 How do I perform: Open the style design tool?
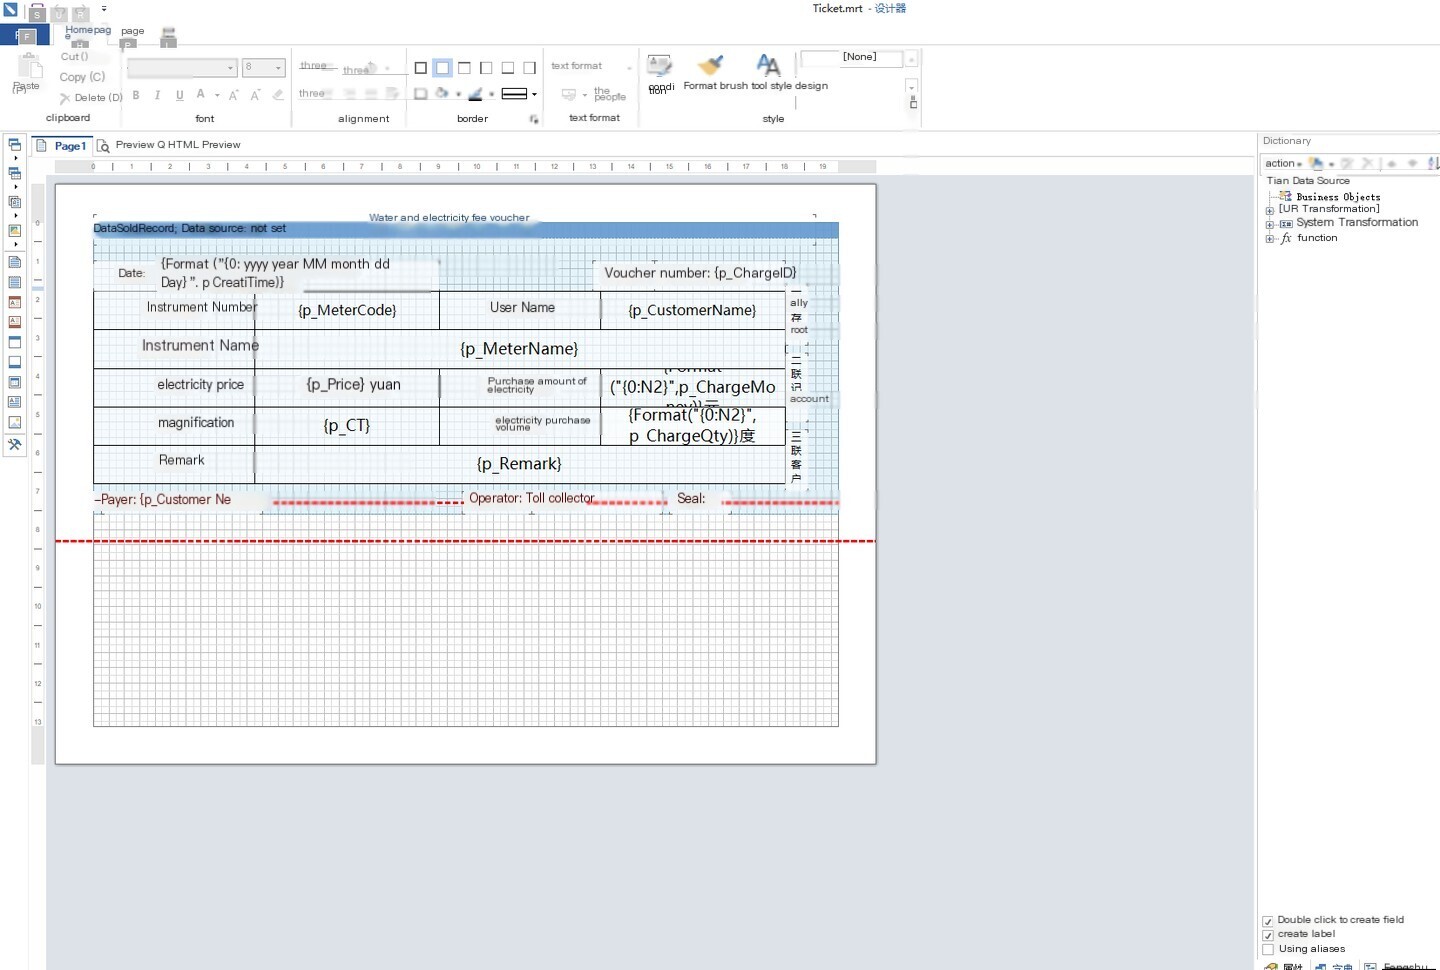[768, 66]
